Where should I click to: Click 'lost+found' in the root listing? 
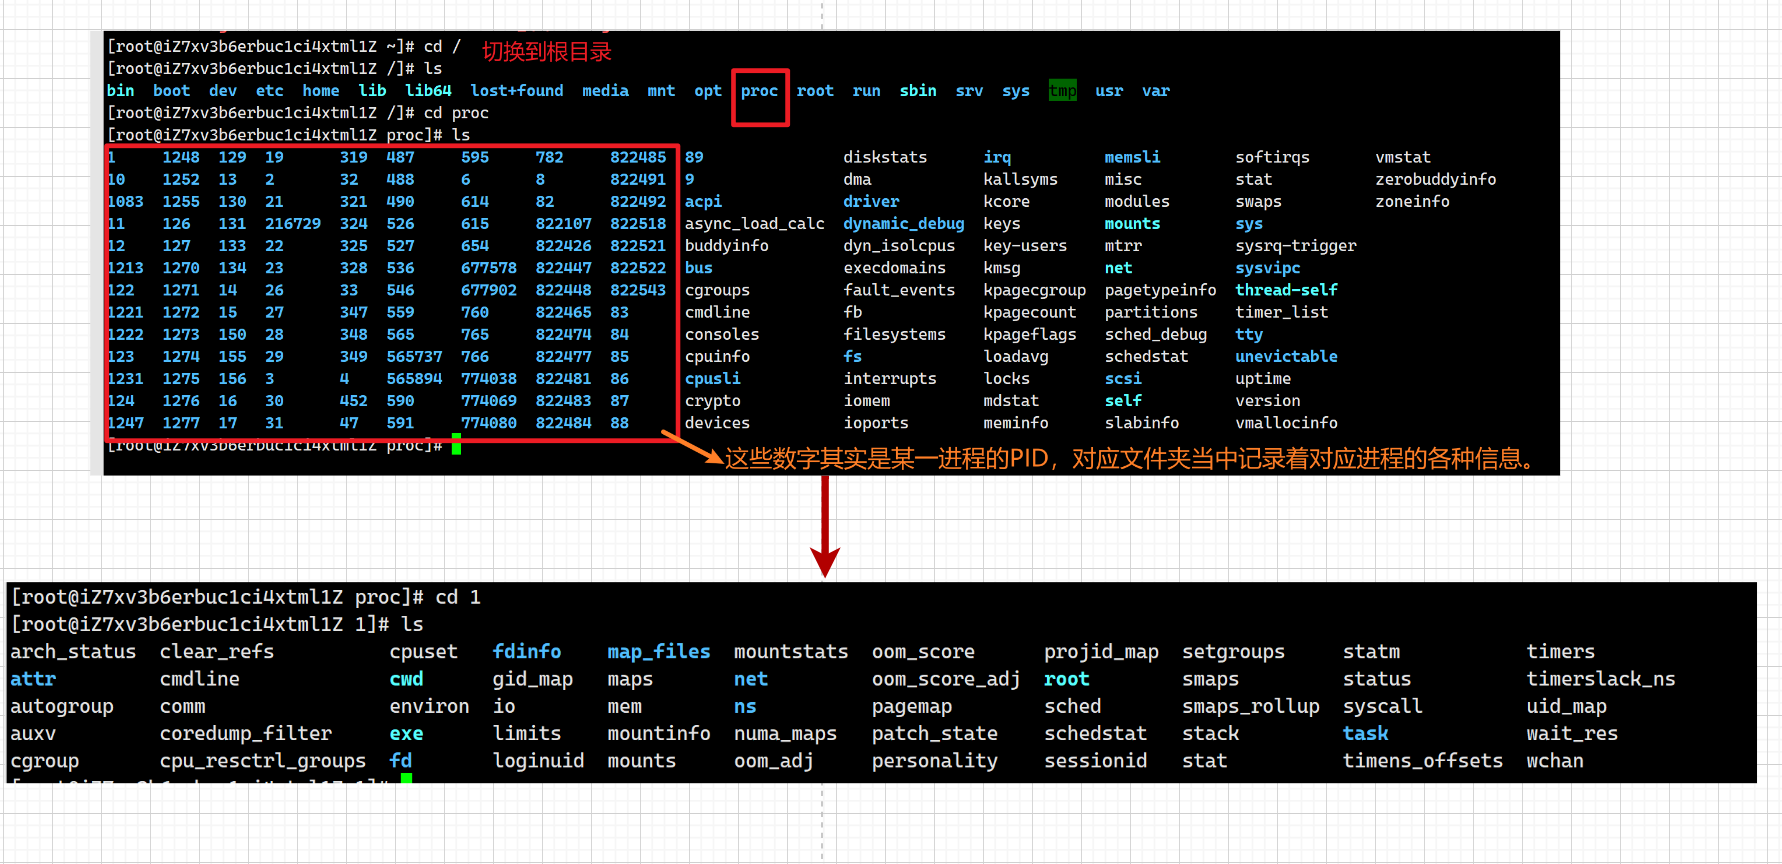[517, 91]
